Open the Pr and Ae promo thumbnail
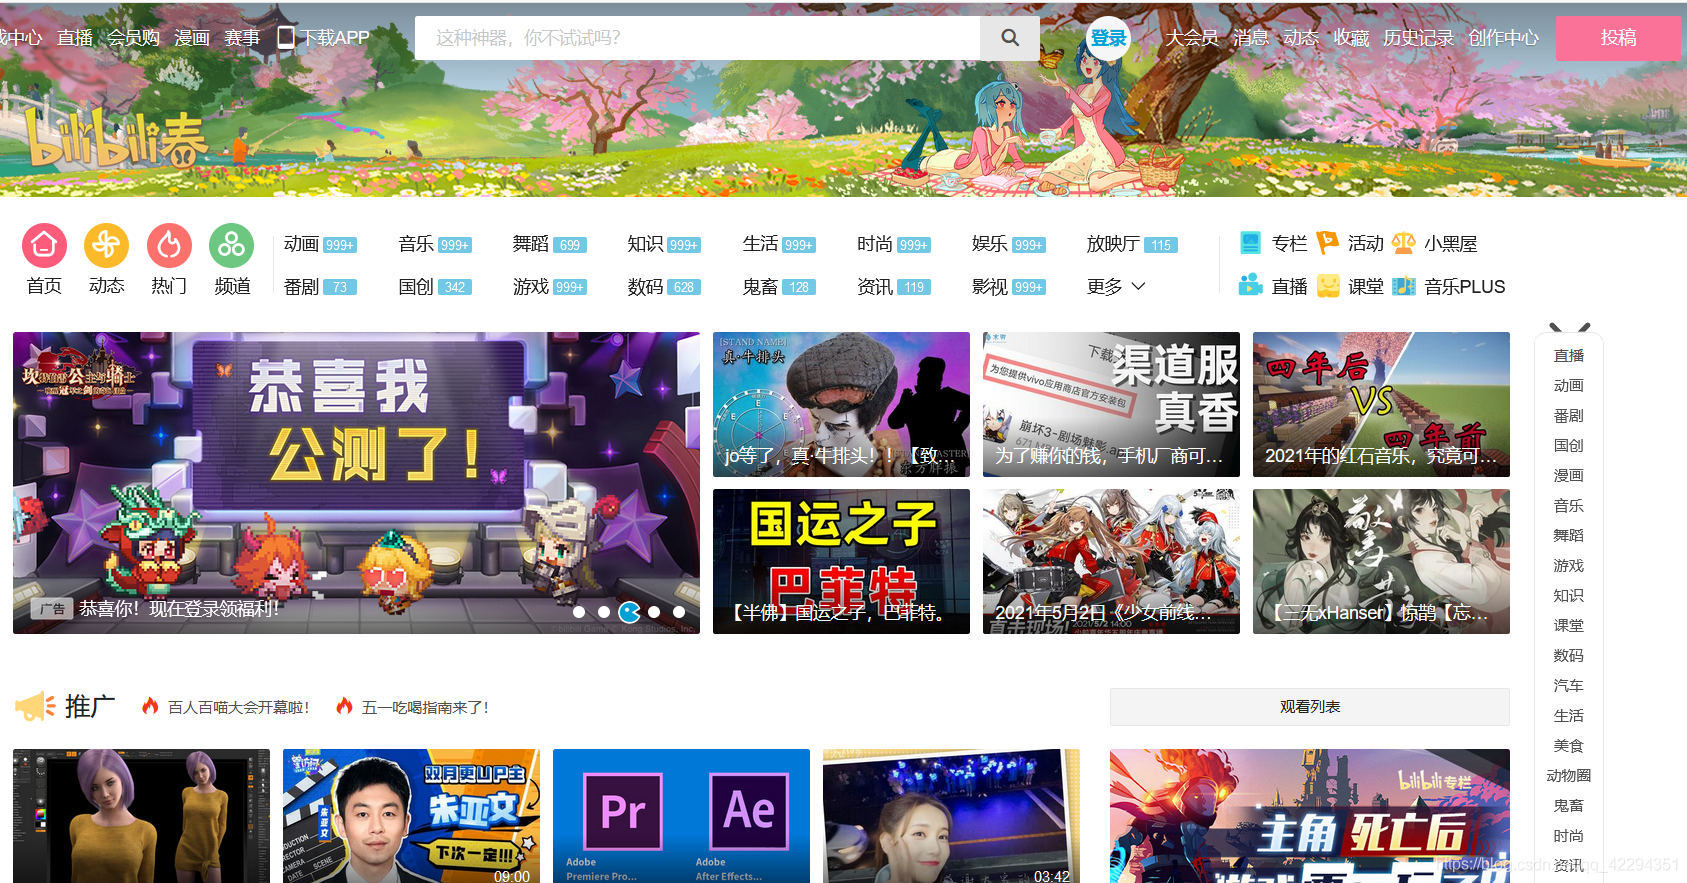 pos(681,816)
